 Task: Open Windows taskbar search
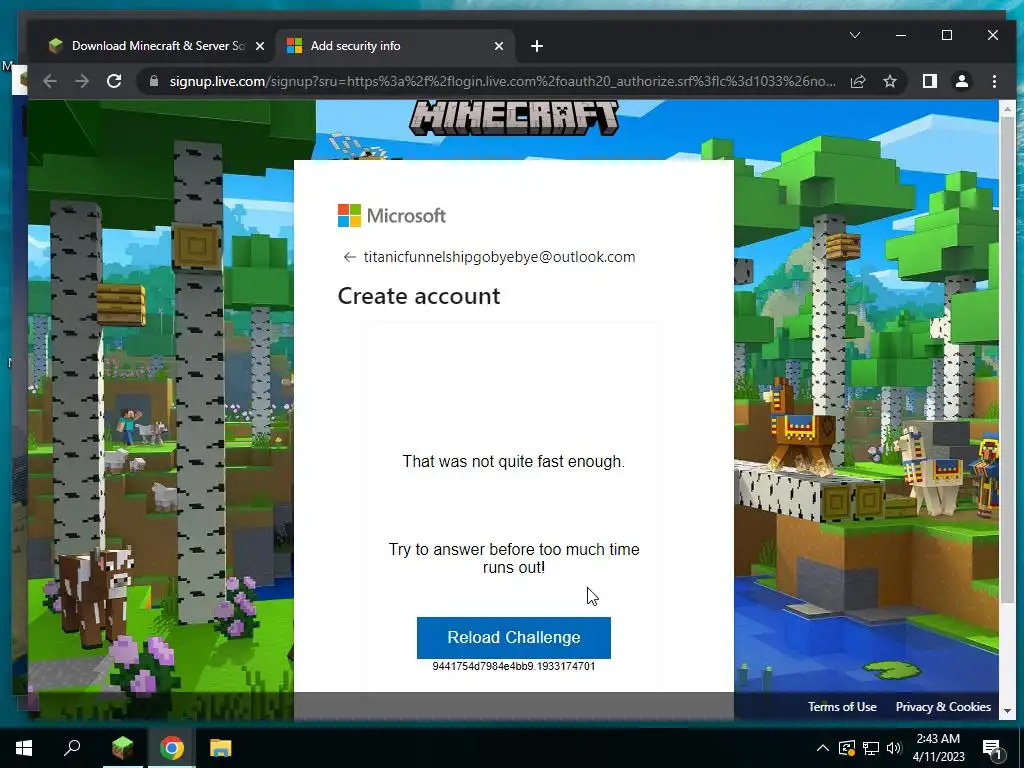72,748
